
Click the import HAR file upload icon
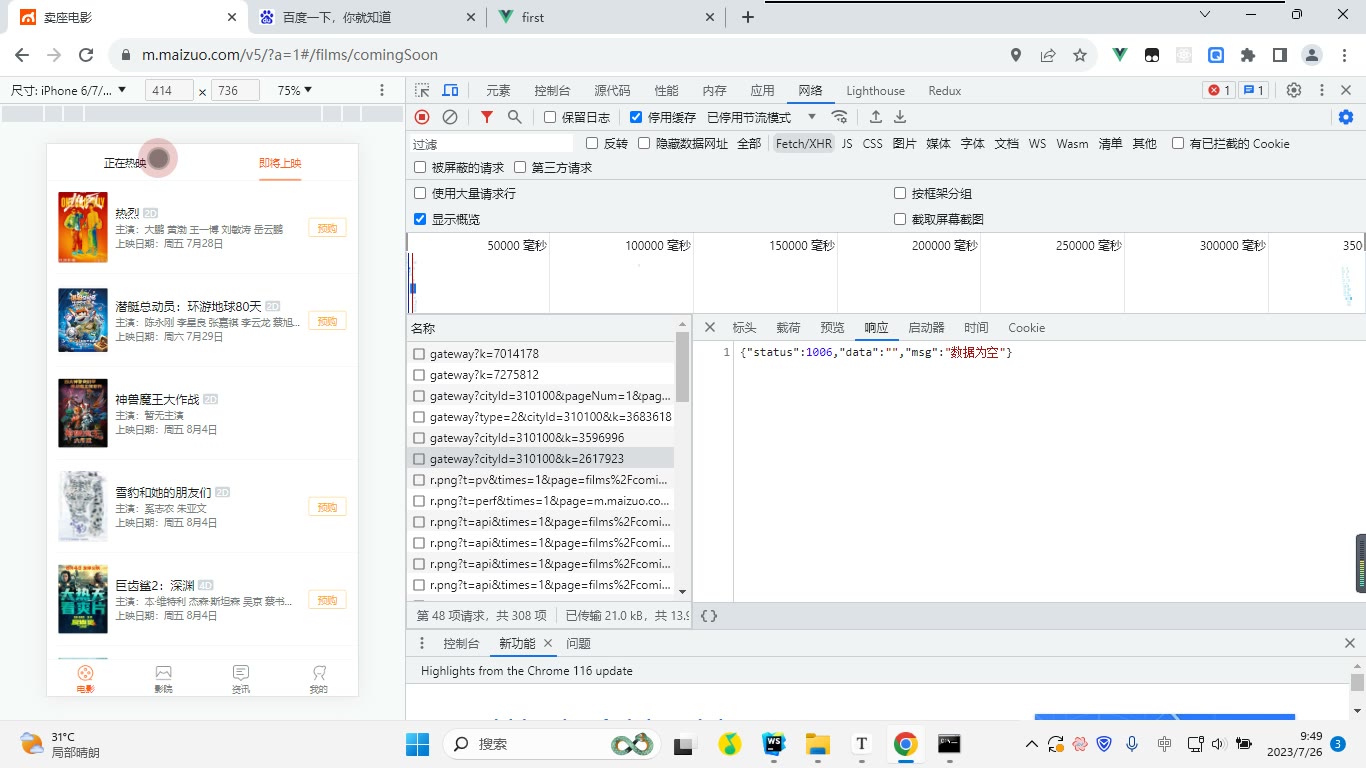click(876, 117)
